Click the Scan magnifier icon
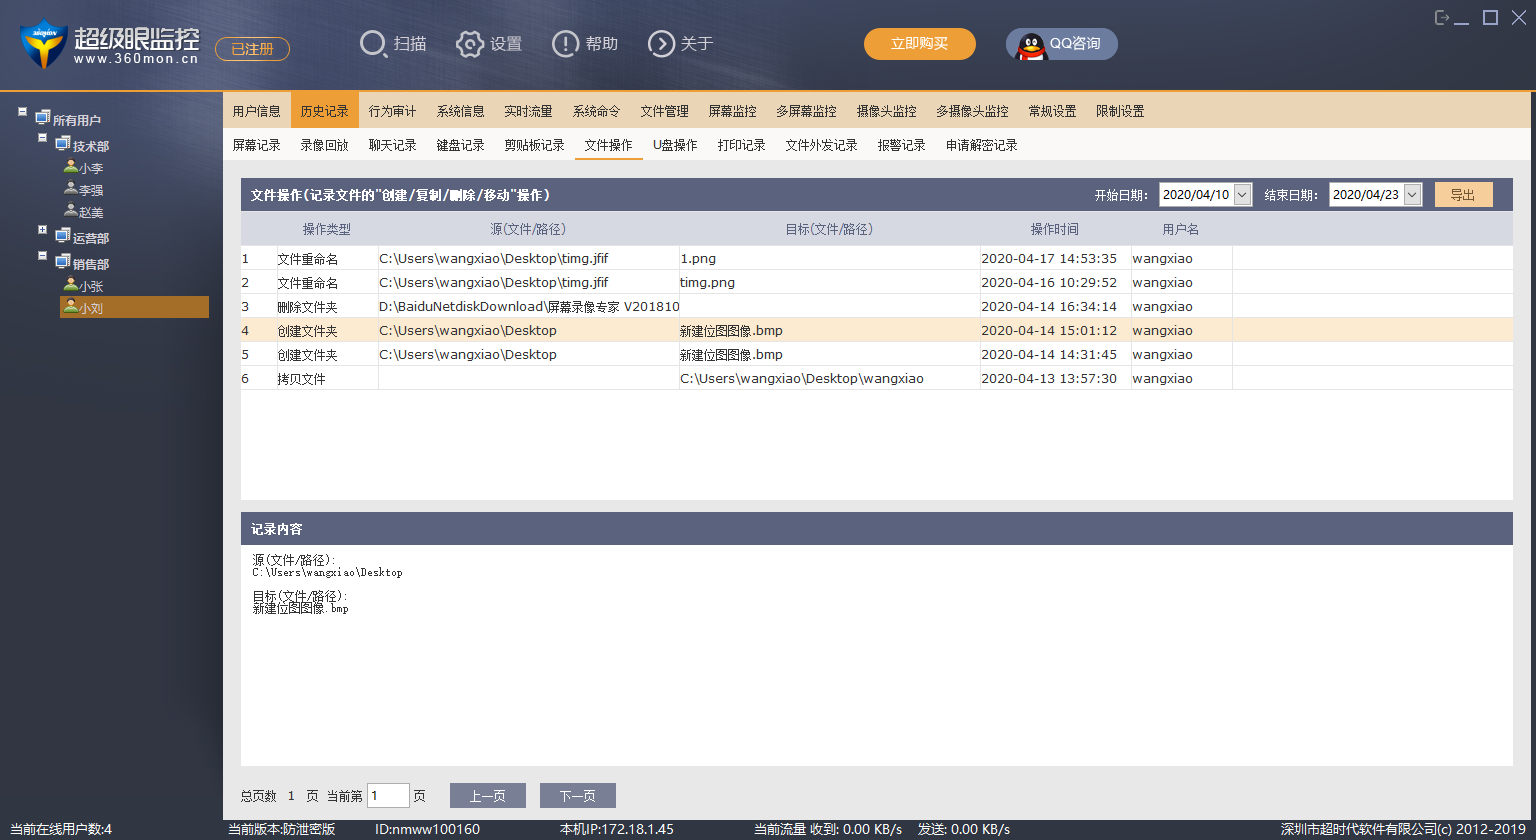Image resolution: width=1536 pixels, height=840 pixels. (x=373, y=44)
